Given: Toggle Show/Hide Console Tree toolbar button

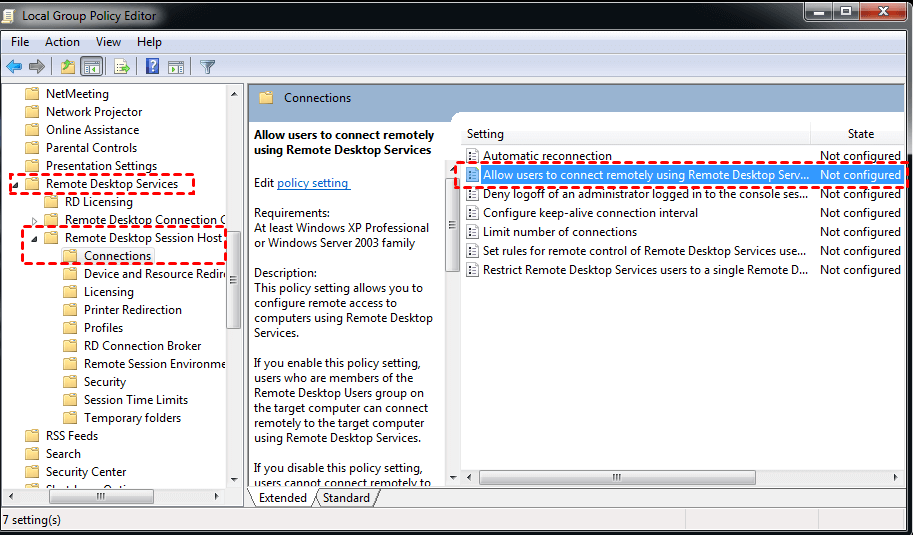Looking at the screenshot, I should [91, 67].
